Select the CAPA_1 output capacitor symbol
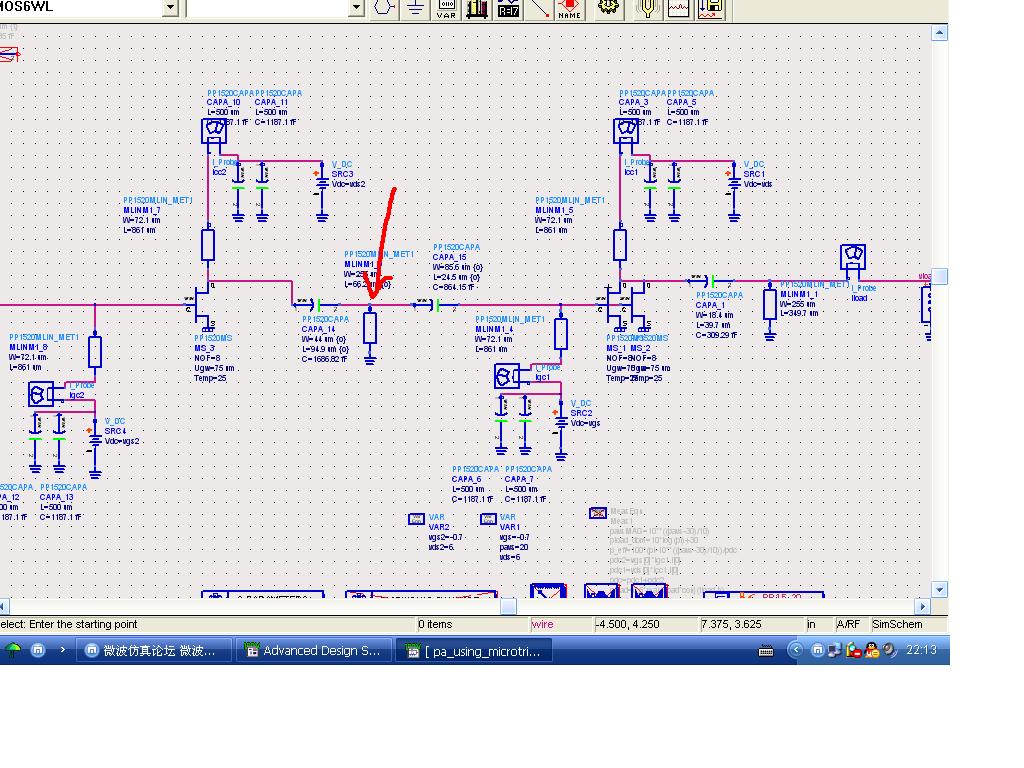 (712, 281)
